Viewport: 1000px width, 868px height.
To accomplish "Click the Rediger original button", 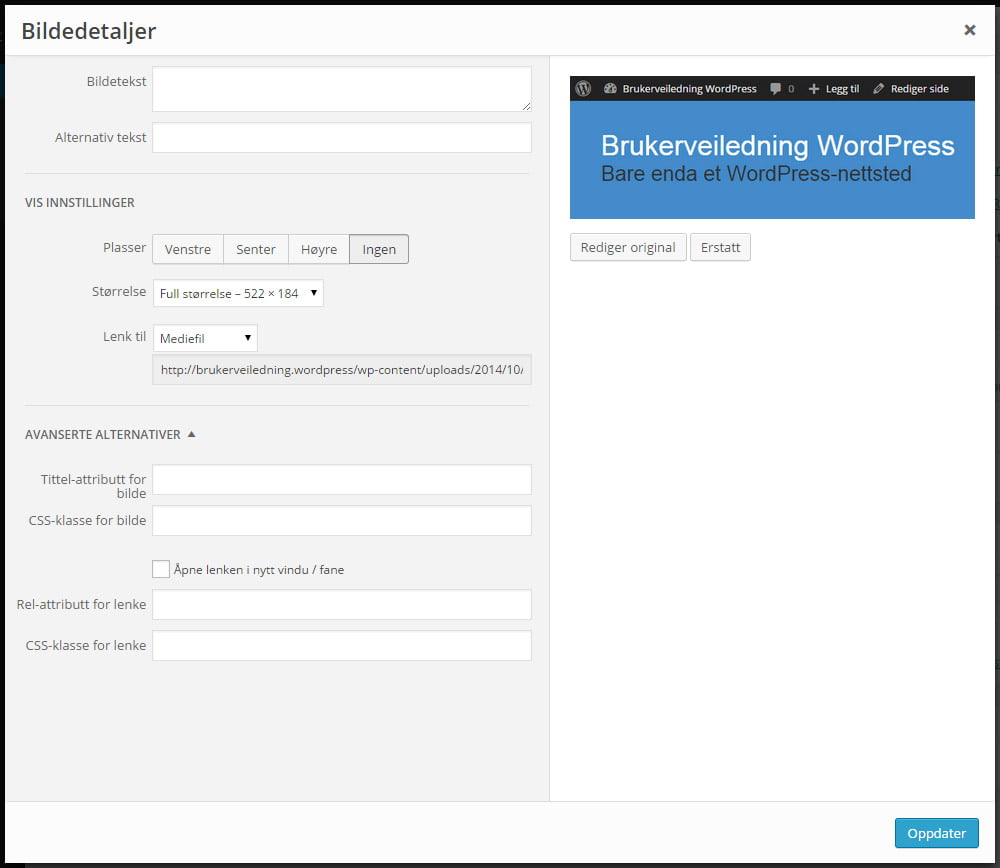I will (x=628, y=247).
